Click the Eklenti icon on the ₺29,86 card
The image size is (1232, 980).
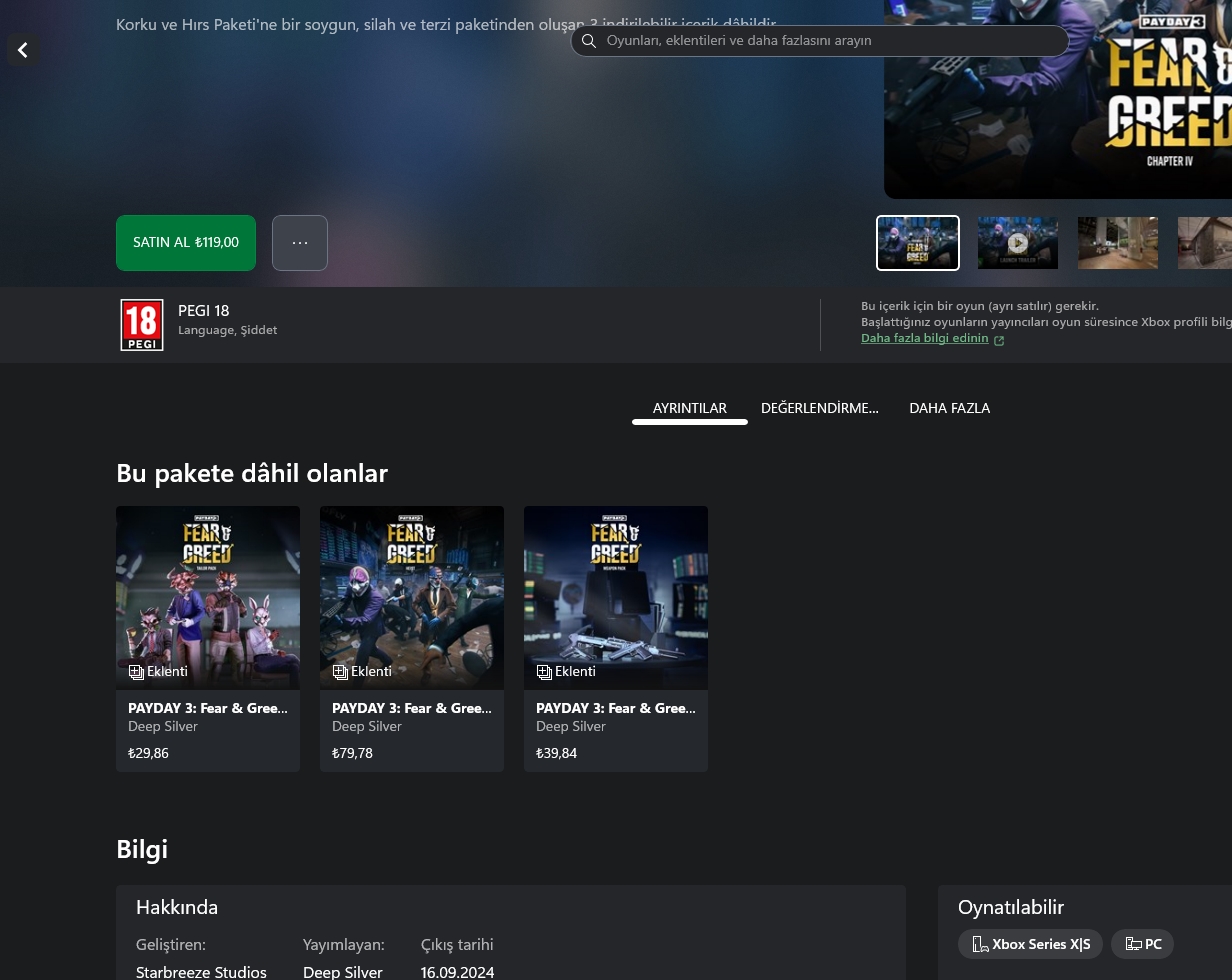136,672
